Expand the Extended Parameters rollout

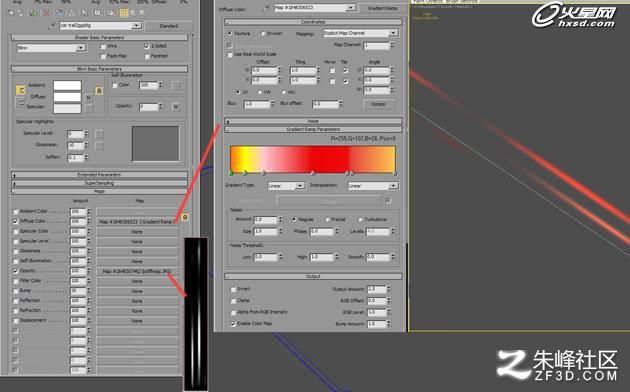100,175
